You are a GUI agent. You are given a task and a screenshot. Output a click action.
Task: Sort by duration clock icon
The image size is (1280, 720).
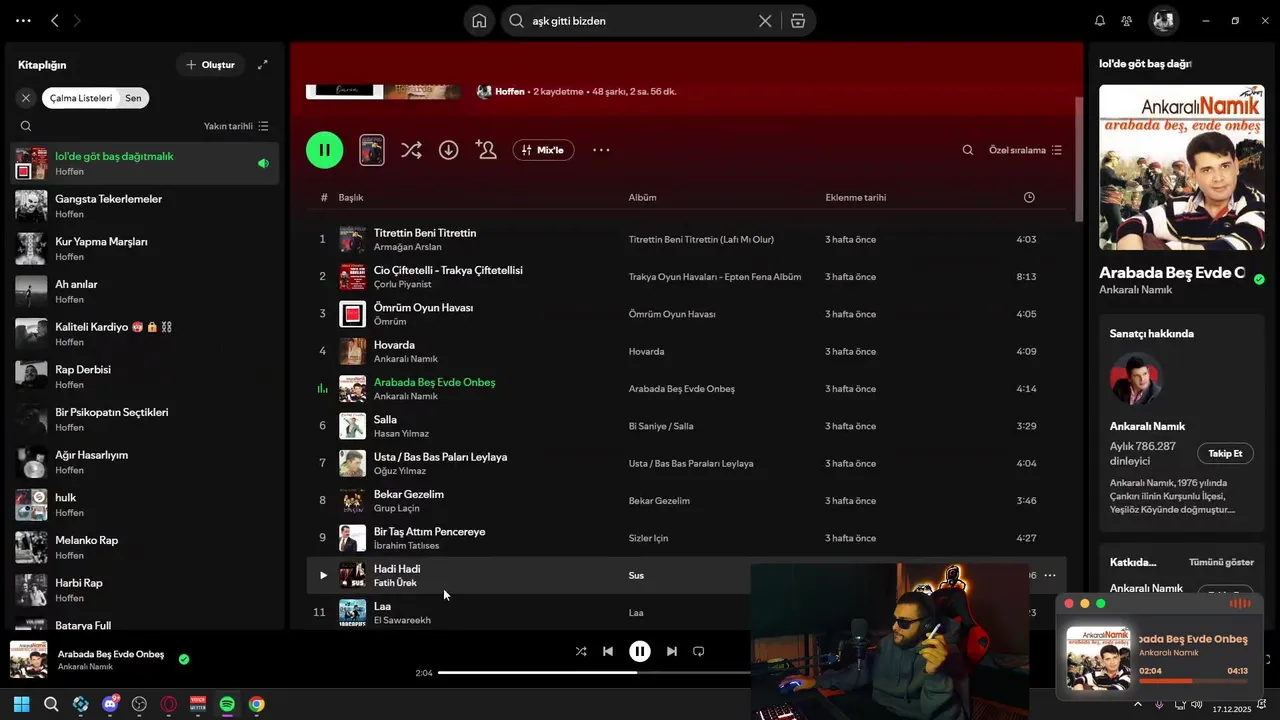pyautogui.click(x=1029, y=197)
